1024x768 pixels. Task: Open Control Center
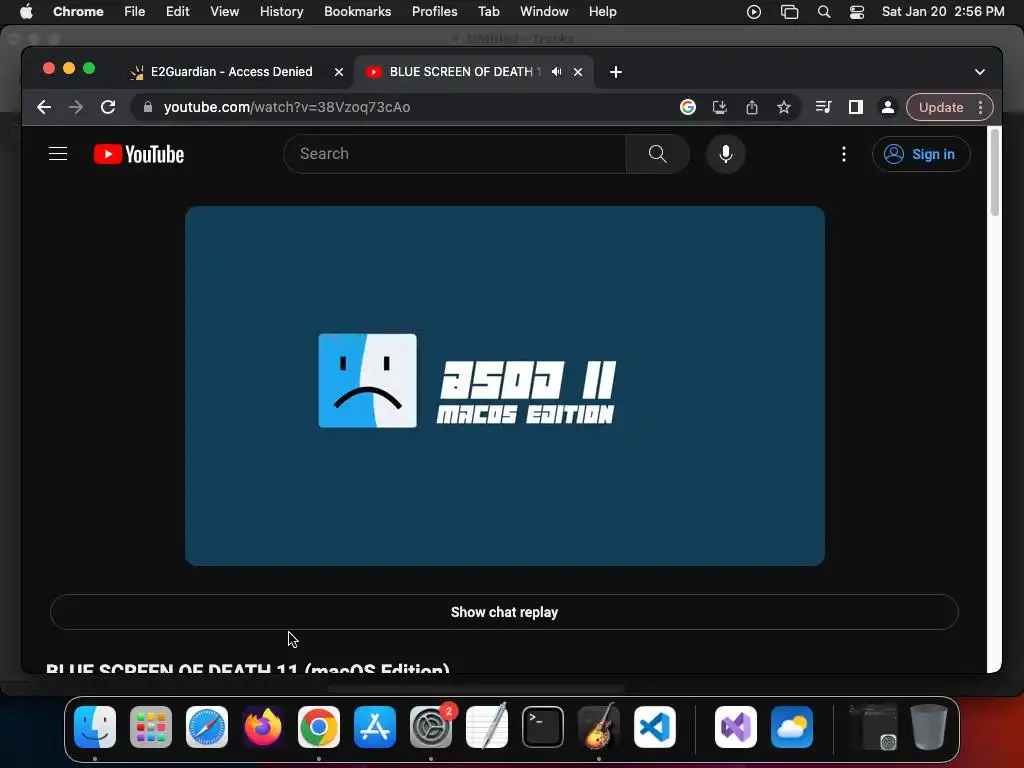[x=857, y=12]
